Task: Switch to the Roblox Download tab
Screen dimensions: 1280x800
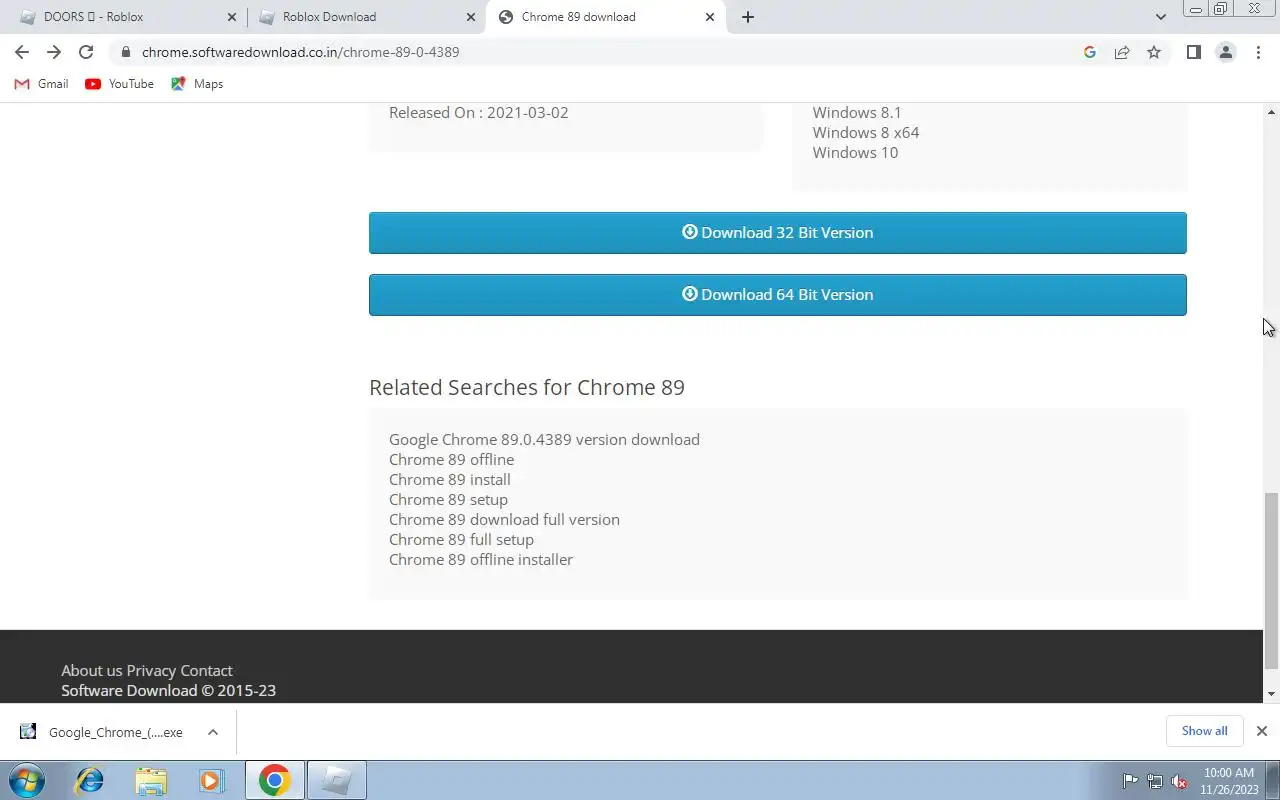Action: pos(365,17)
